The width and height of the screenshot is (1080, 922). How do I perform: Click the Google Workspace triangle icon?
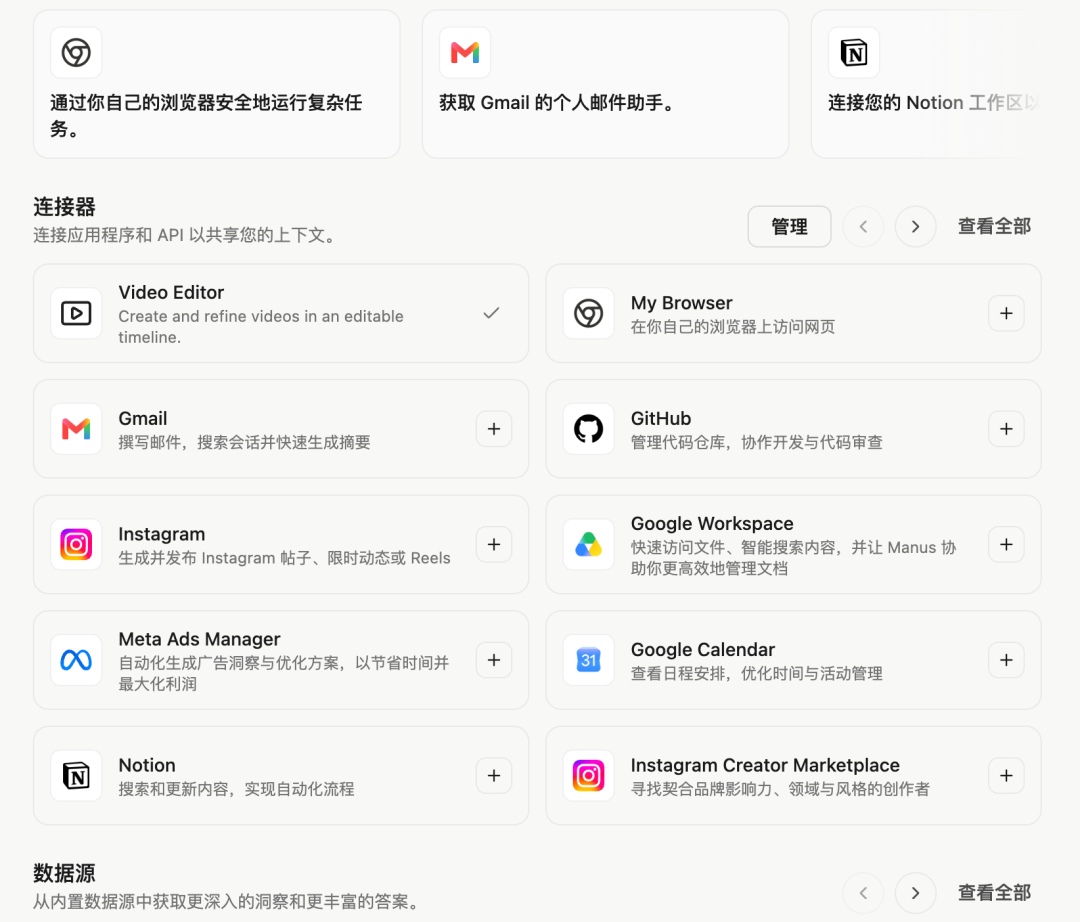point(589,545)
